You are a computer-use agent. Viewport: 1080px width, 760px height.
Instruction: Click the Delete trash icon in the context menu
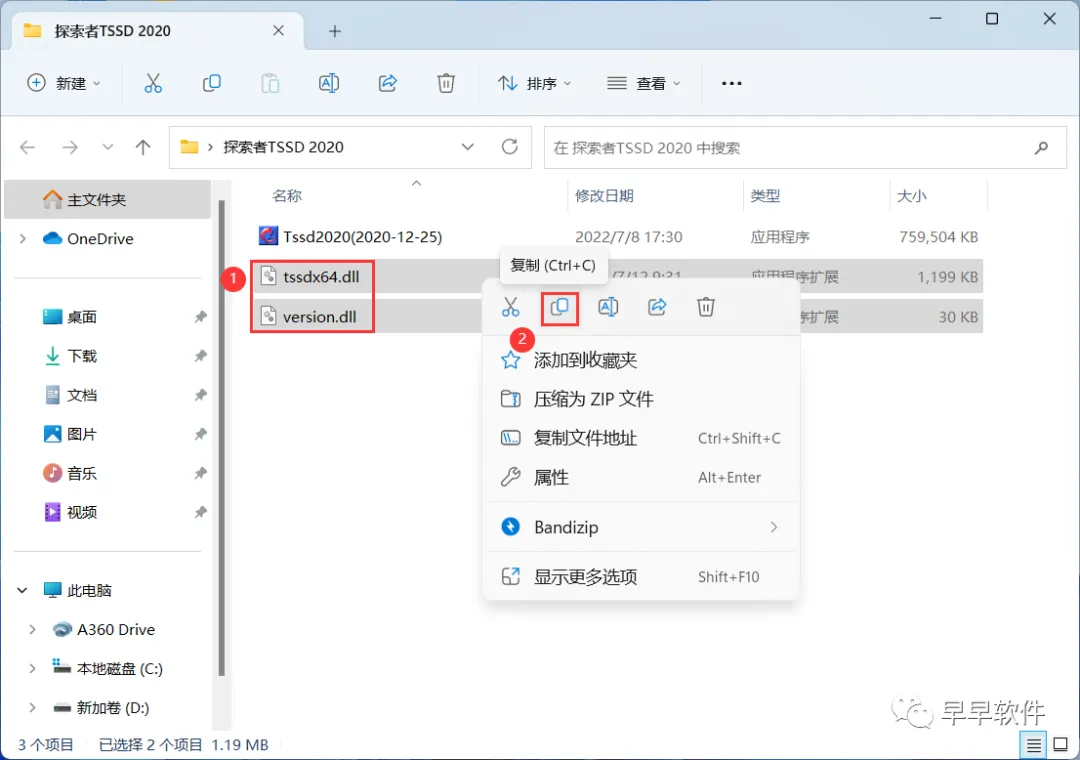pos(706,307)
